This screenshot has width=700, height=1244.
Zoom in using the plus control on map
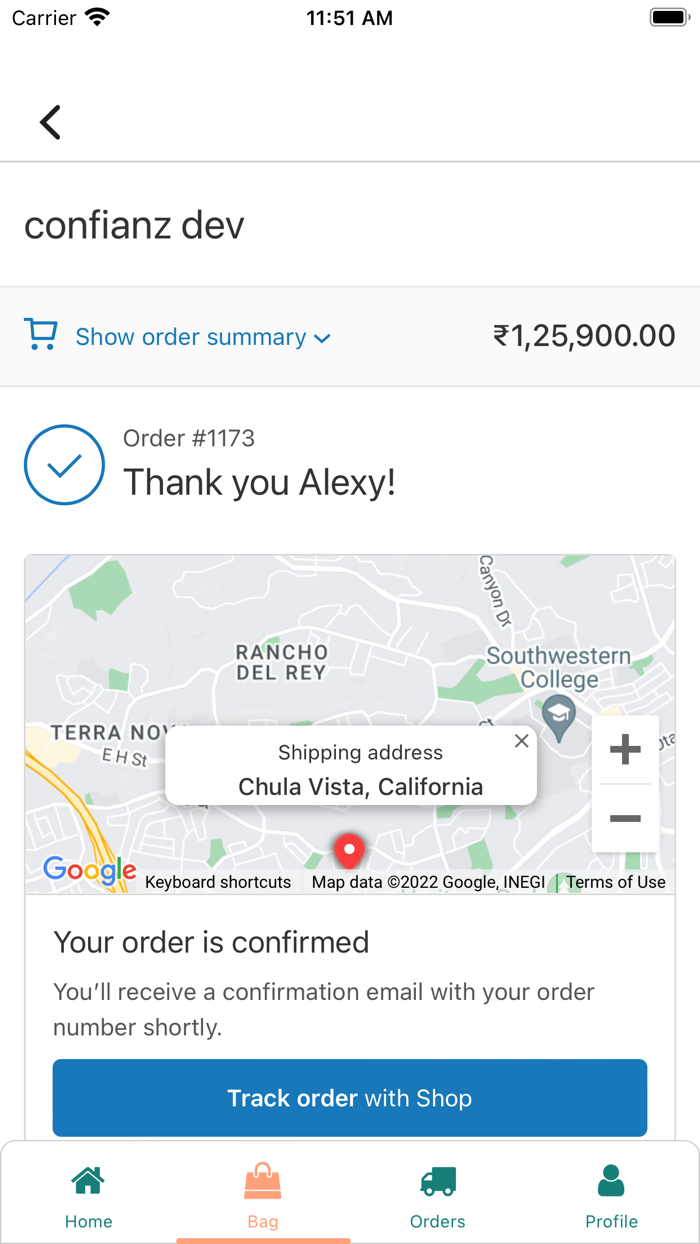pos(625,750)
